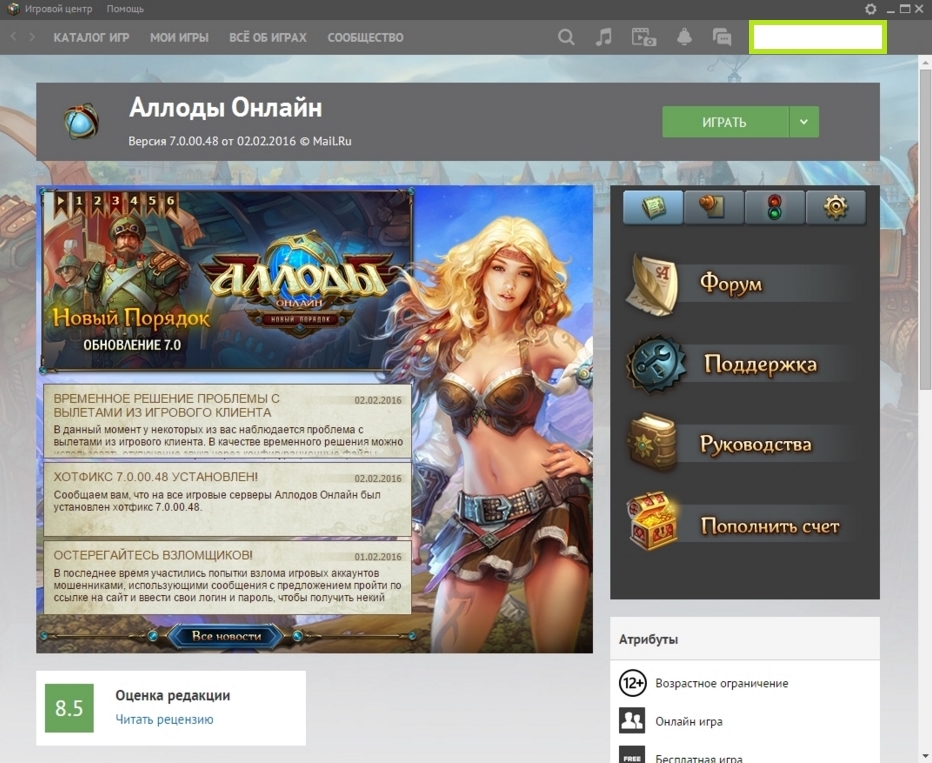
Task: Open the Новый Порядок update banner
Action: click(226, 280)
